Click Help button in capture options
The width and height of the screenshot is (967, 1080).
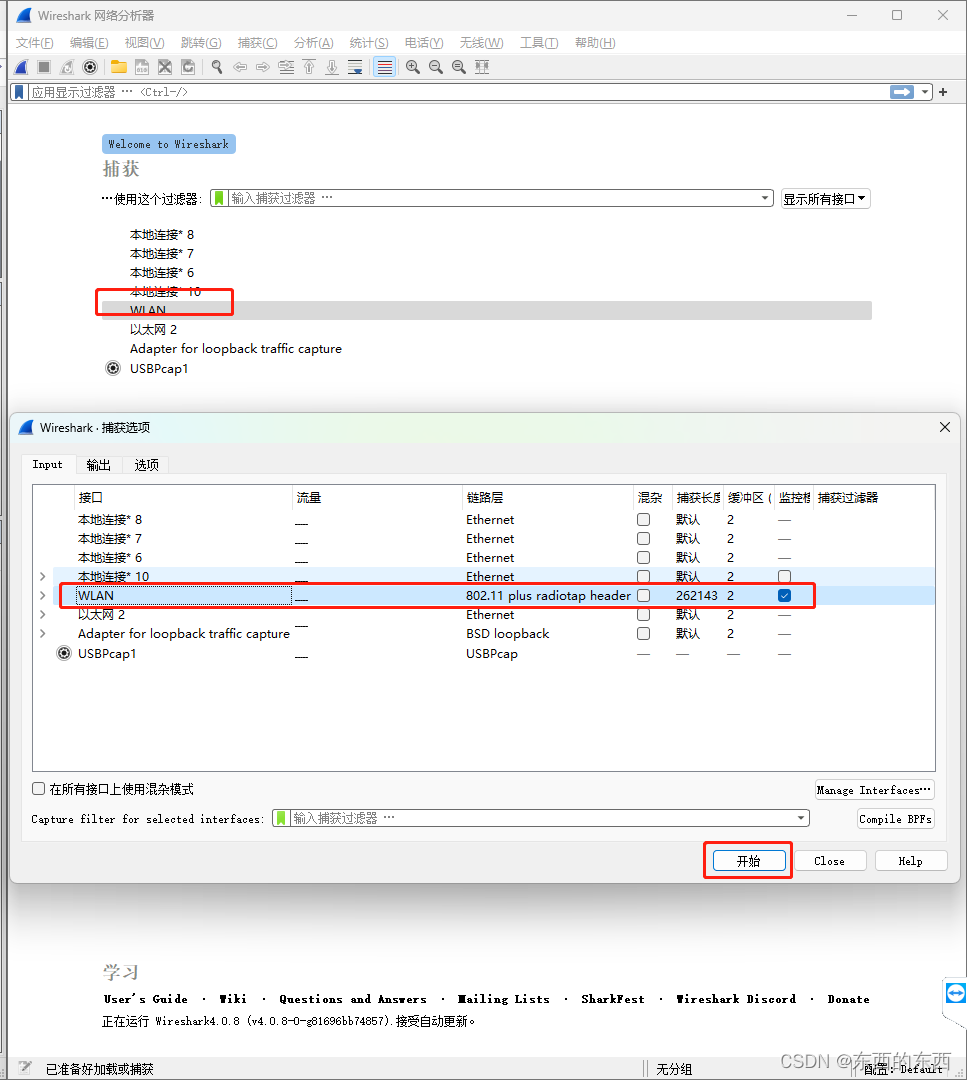[x=911, y=861]
